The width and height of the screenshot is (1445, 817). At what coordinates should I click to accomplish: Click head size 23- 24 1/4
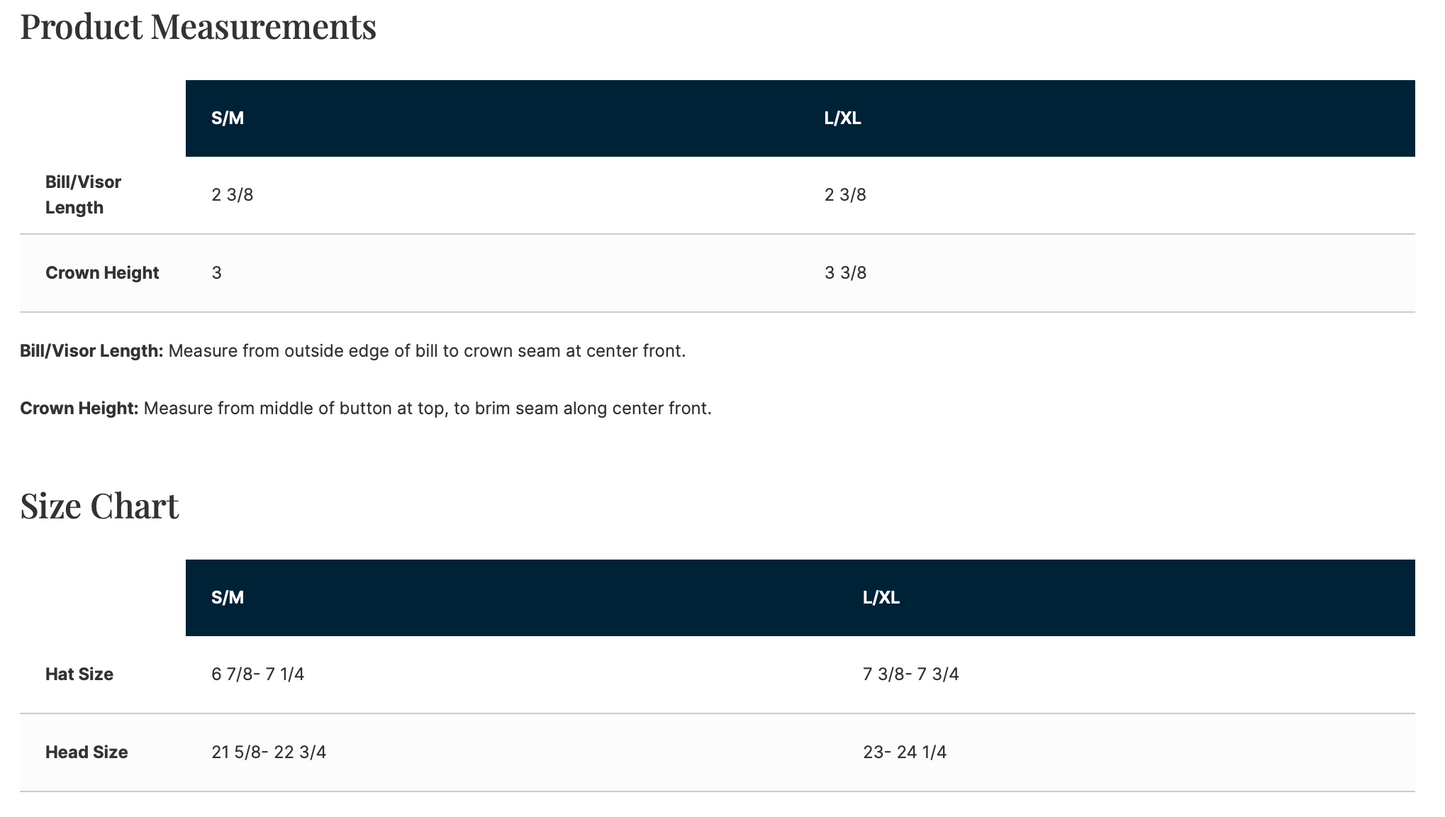tap(905, 752)
